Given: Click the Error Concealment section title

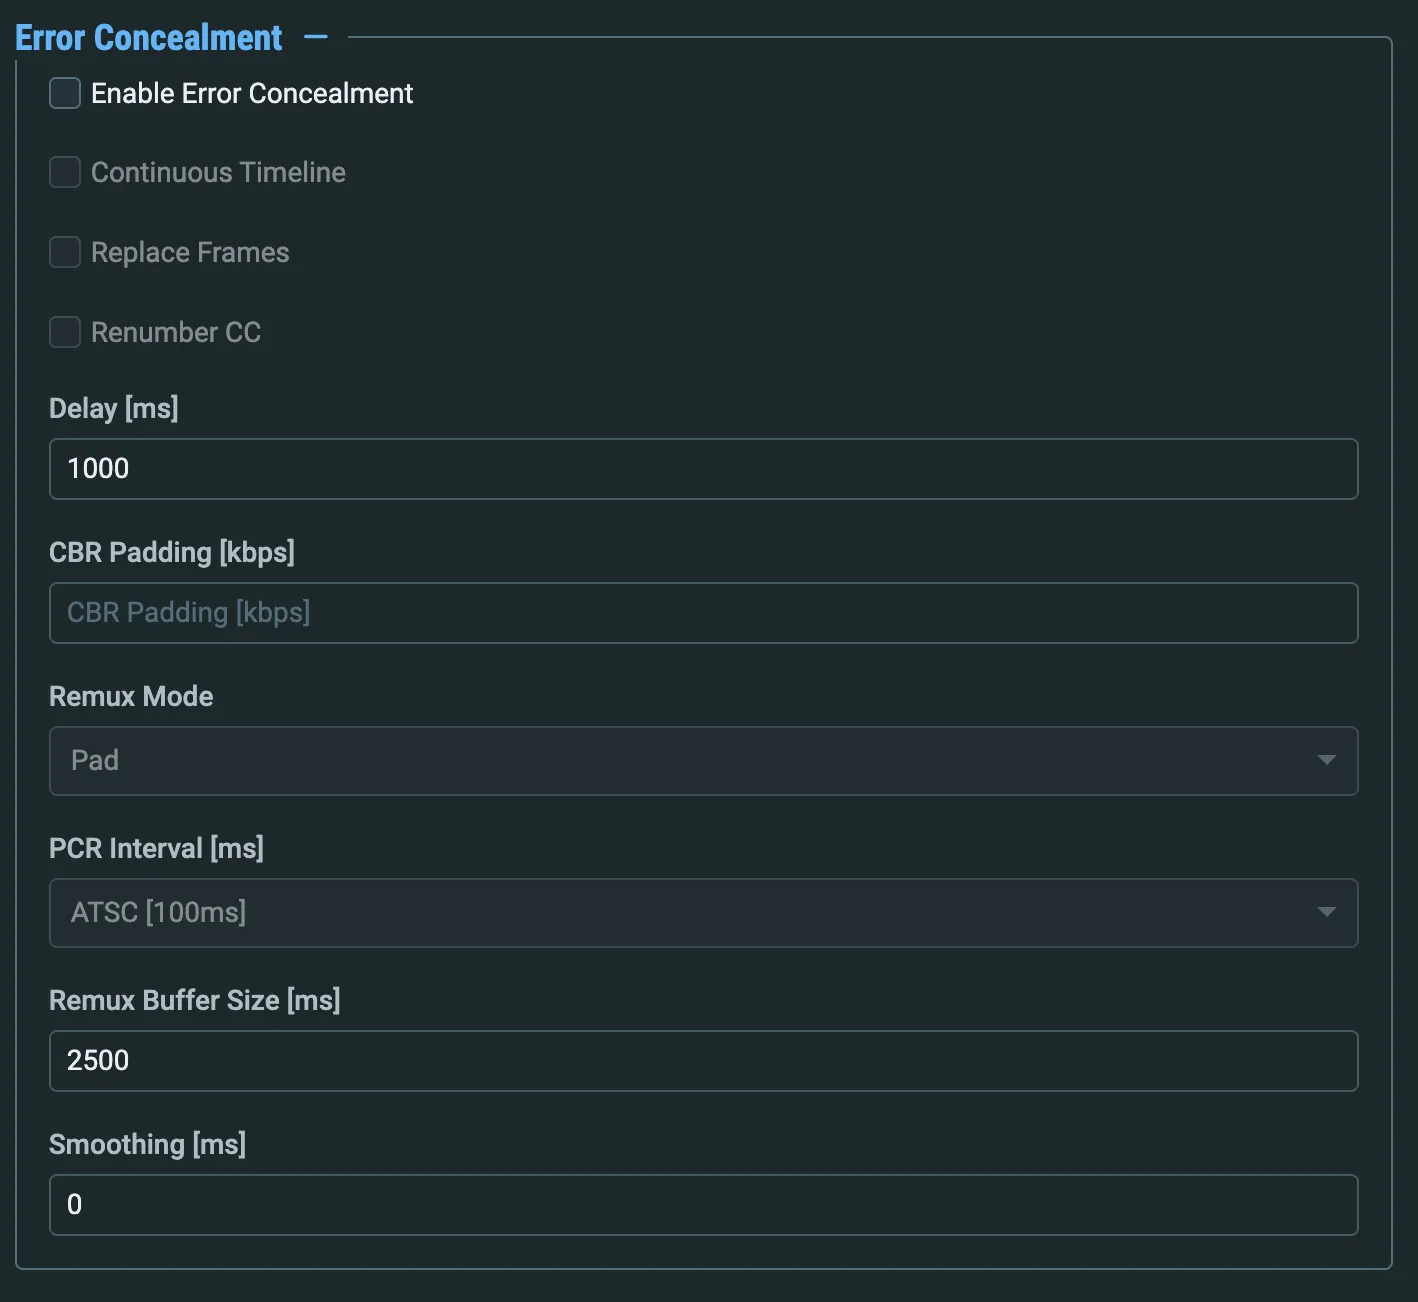Looking at the screenshot, I should [x=149, y=38].
